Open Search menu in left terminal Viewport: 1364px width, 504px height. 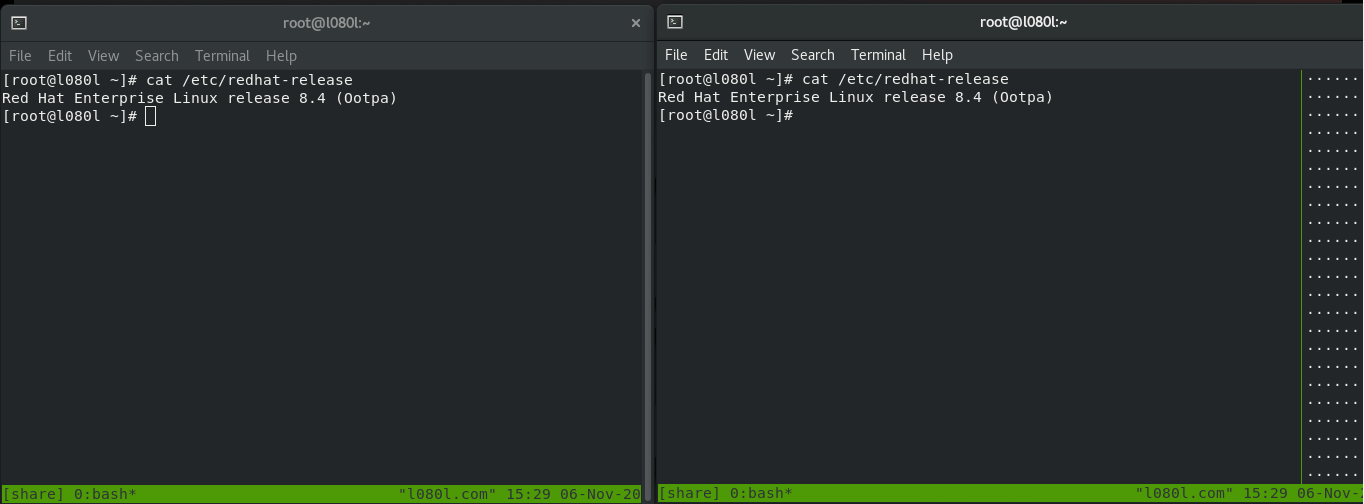(157, 56)
